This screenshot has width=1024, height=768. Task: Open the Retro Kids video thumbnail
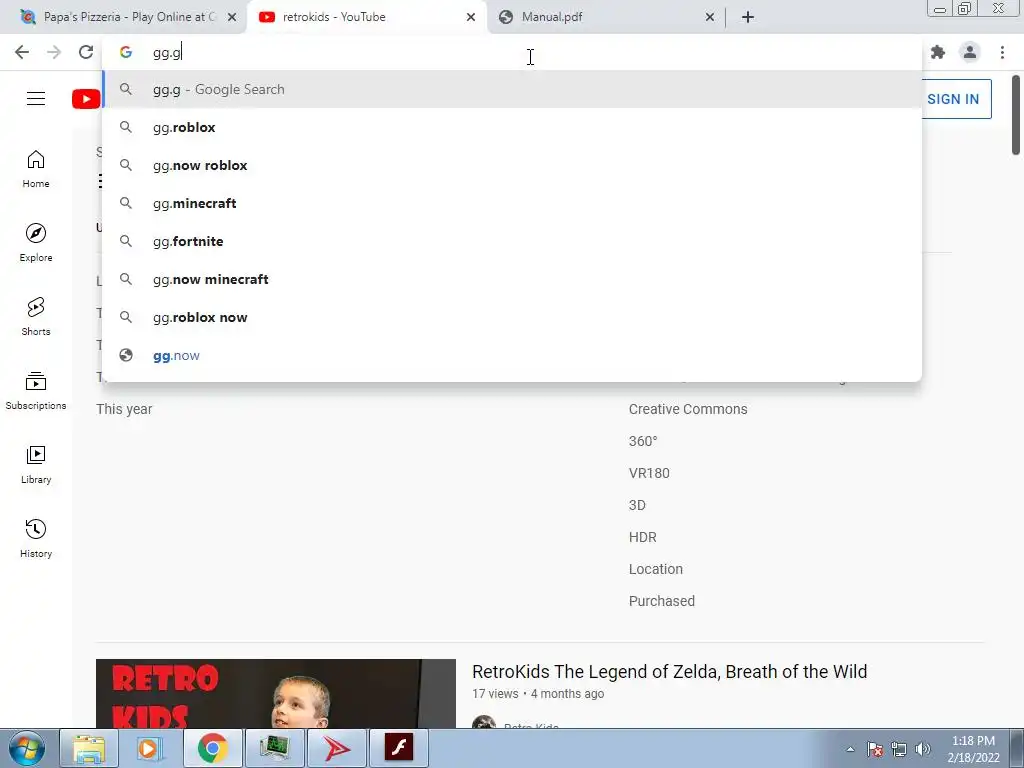tap(276, 694)
